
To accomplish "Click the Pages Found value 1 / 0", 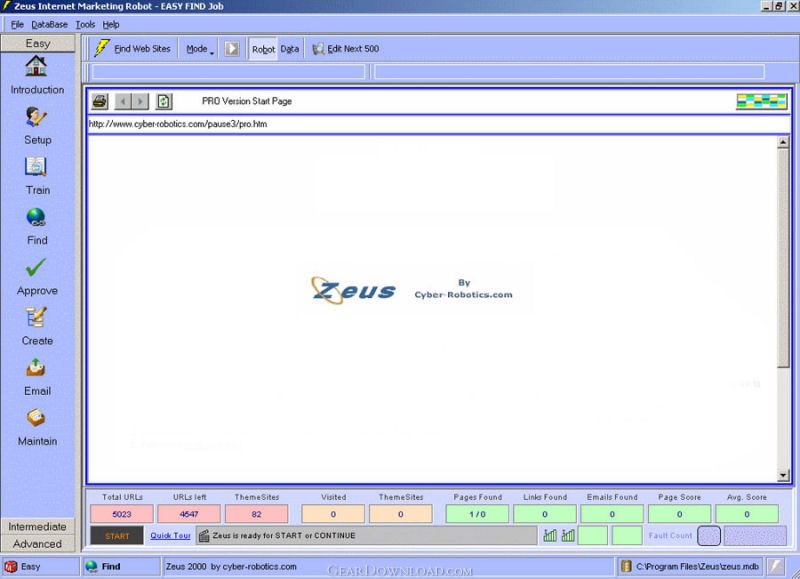I will [478, 514].
